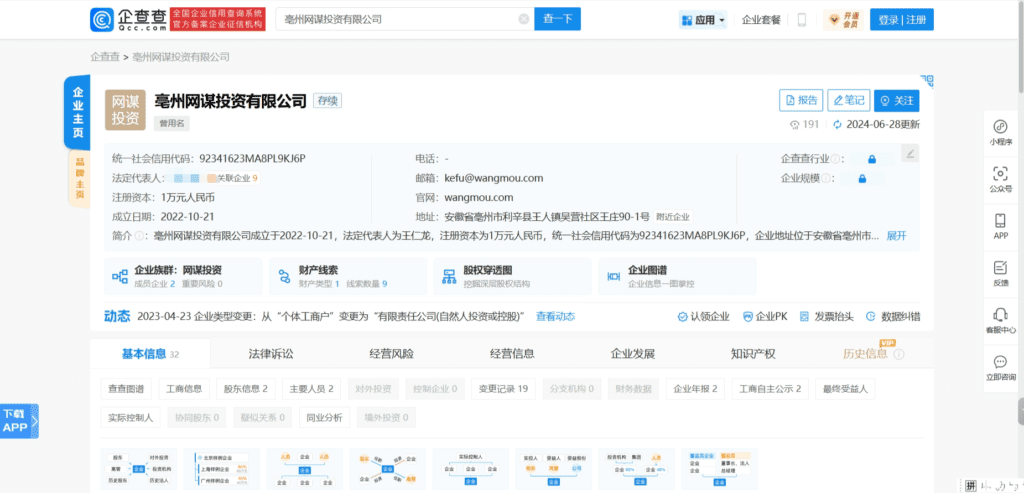Click 数据纠错 link
This screenshot has height=493, width=1024.
click(x=893, y=317)
